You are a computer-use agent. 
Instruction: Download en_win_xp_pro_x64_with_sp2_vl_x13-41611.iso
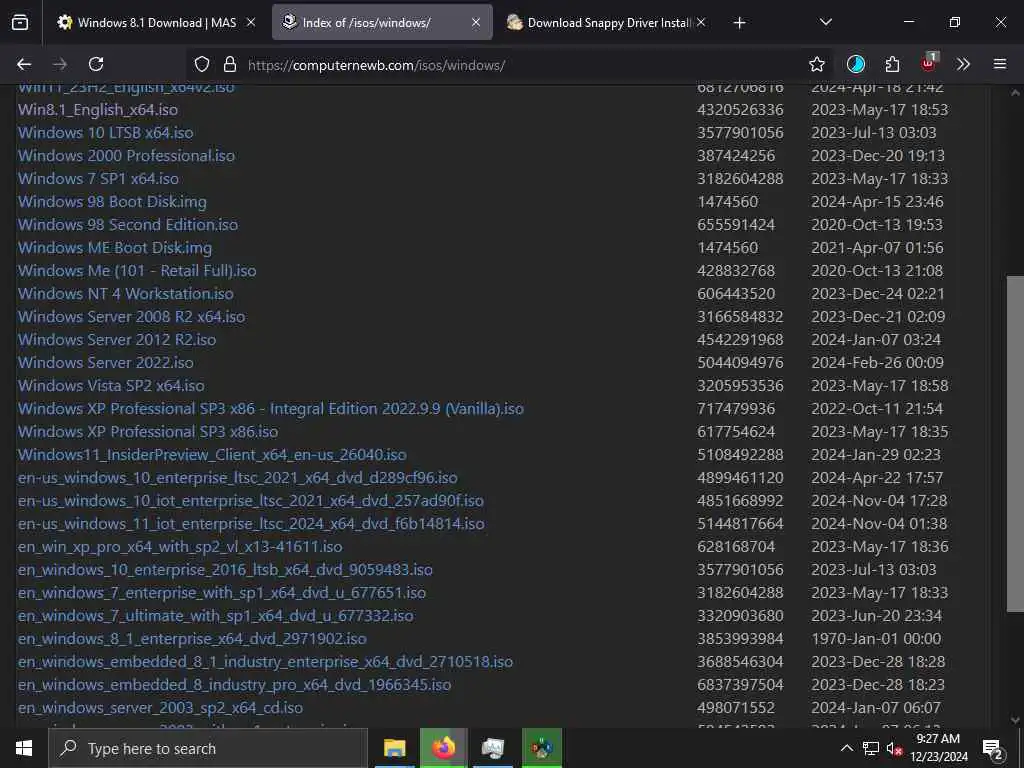tap(180, 547)
